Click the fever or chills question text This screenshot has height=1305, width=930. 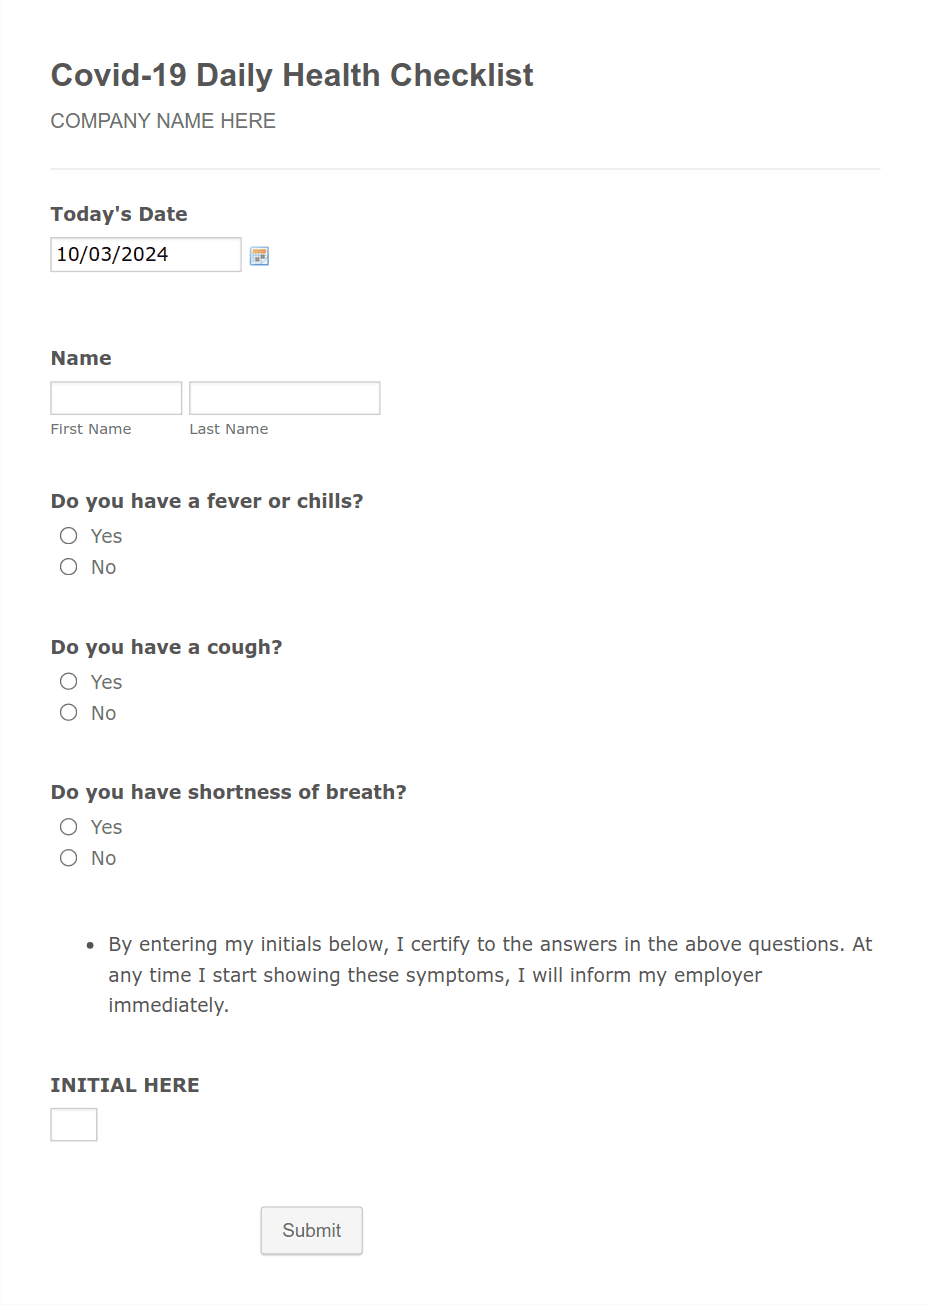click(x=207, y=501)
